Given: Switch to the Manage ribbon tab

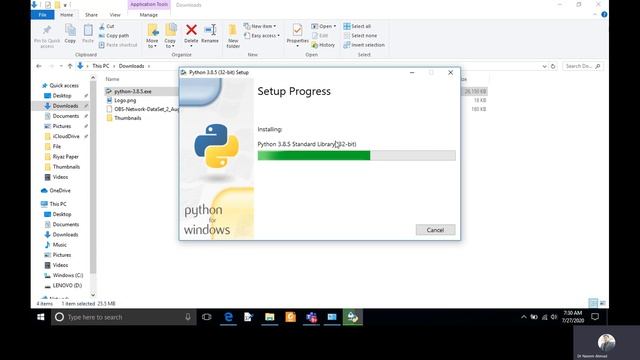Looking at the screenshot, I should pos(149,15).
